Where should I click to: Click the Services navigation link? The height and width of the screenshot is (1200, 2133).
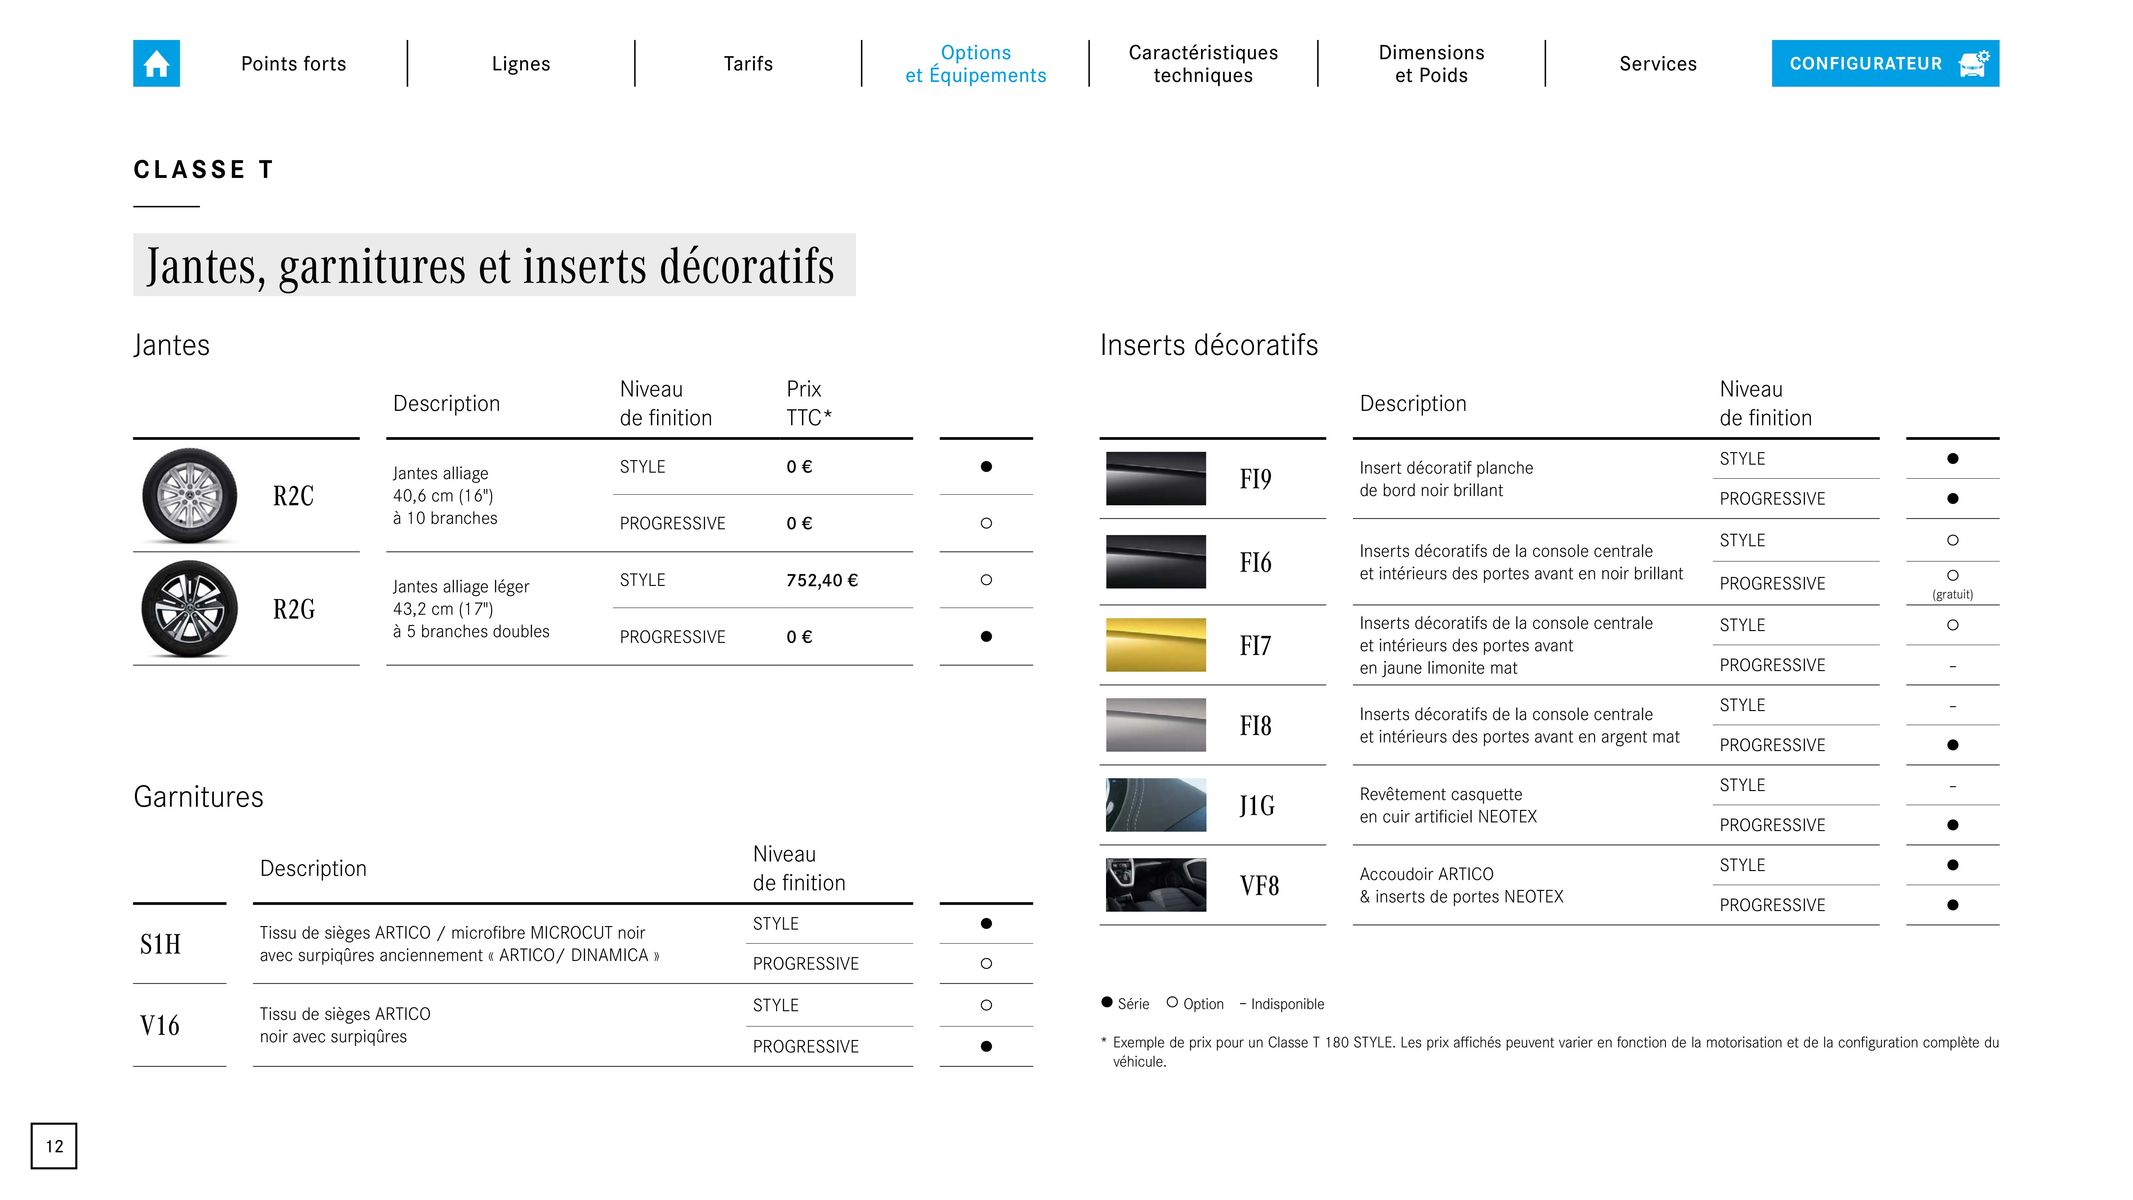pos(1655,62)
